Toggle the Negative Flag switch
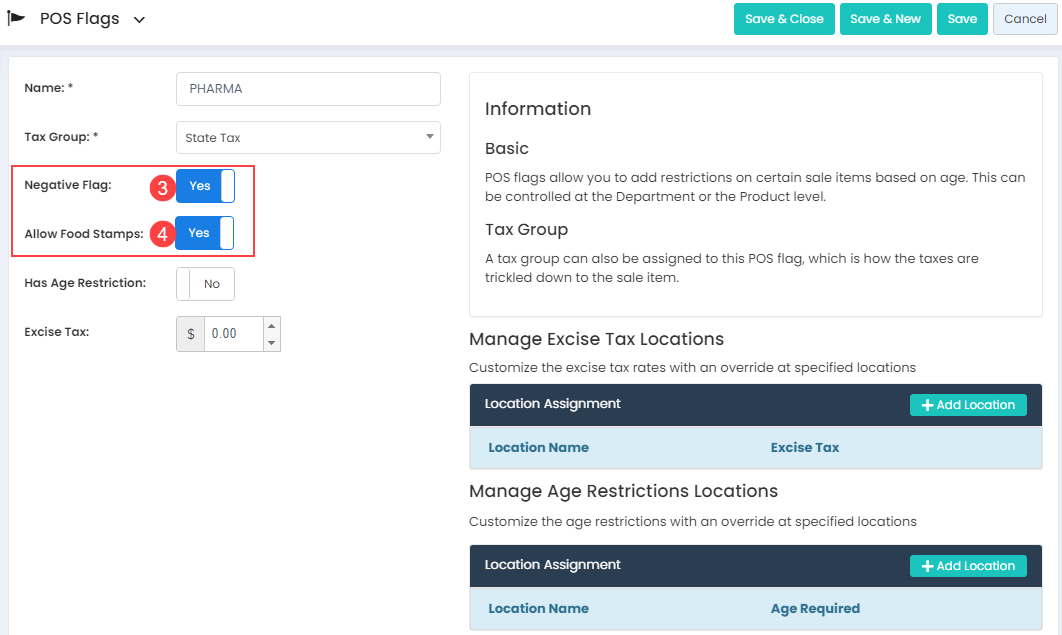 (x=205, y=186)
